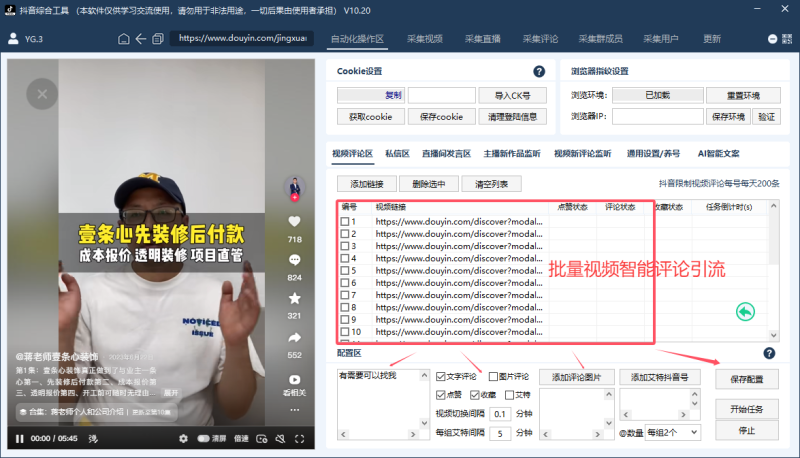Screen dimensions: 800x458
Task: Click the 重置环境 button
Action: click(x=743, y=95)
